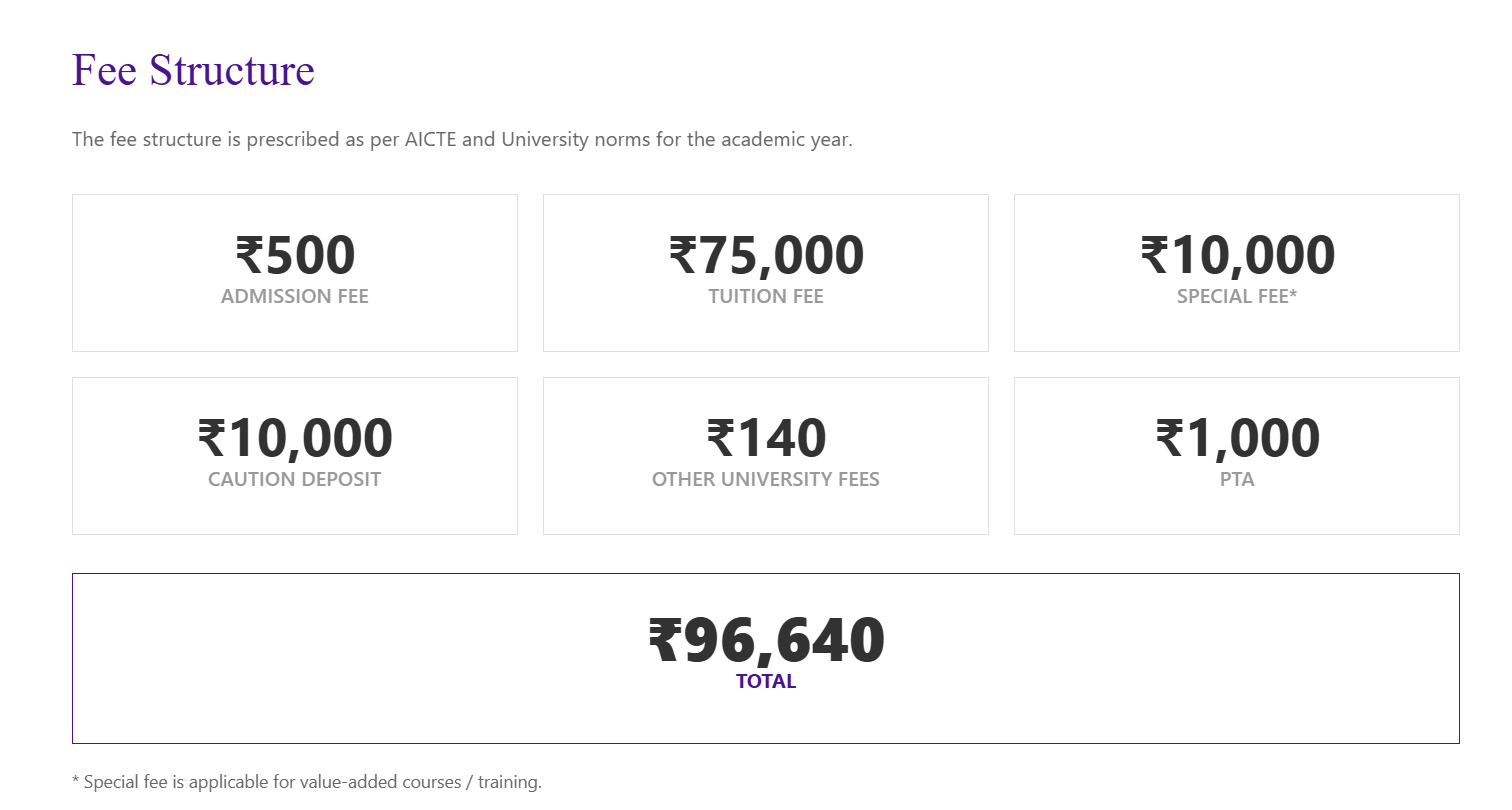Select the ₹500 admission fee amount
Image resolution: width=1512 pixels, height=810 pixels.
coord(295,255)
